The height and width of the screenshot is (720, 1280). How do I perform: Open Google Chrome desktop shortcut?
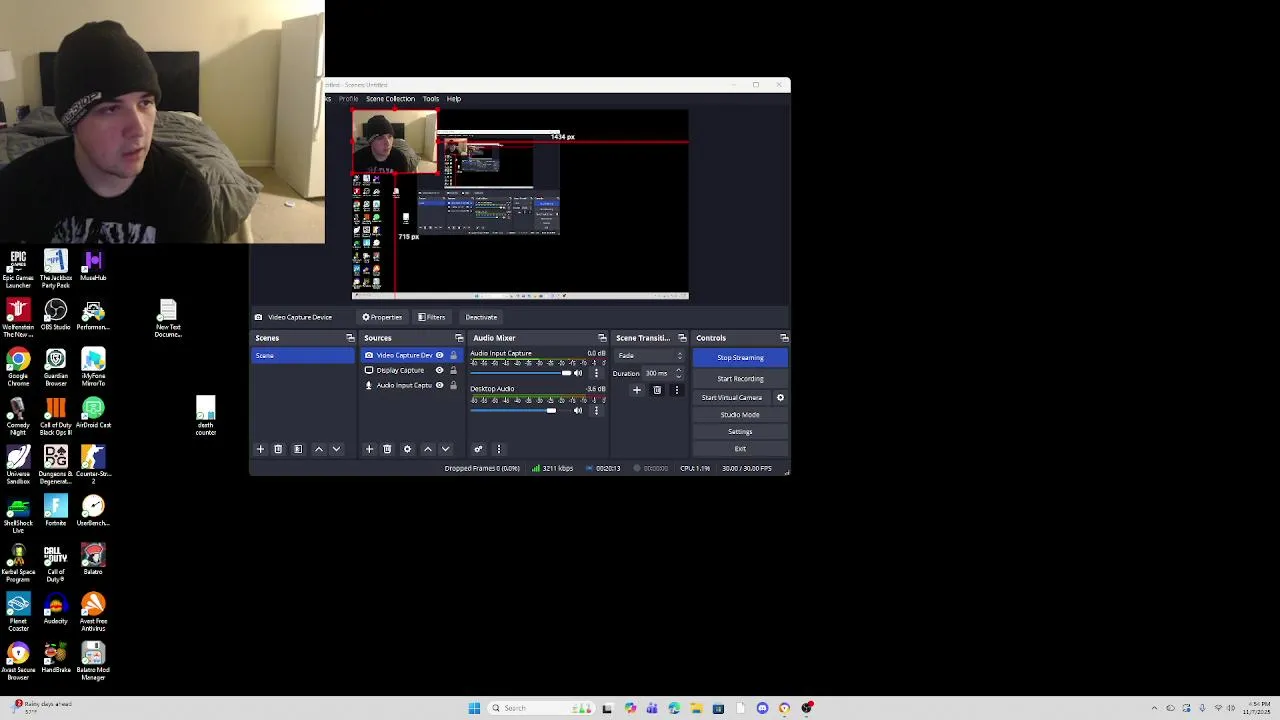18,367
